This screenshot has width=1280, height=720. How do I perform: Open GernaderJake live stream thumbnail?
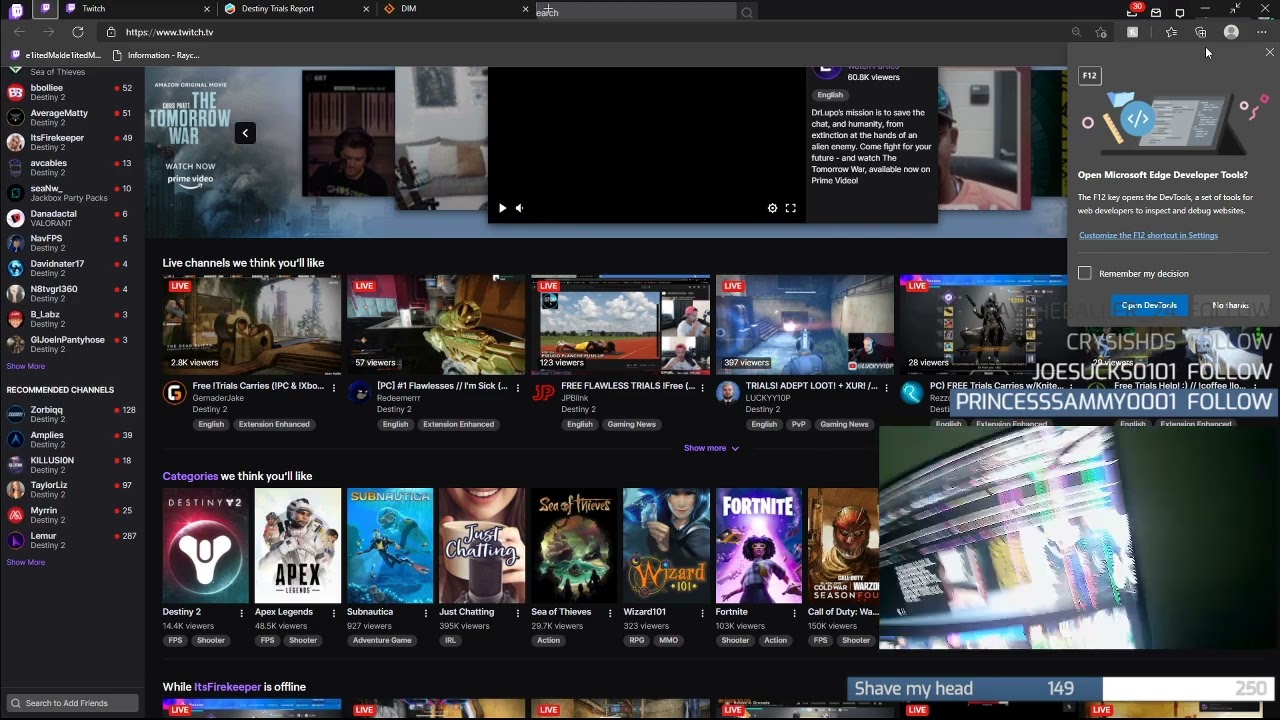(251, 323)
